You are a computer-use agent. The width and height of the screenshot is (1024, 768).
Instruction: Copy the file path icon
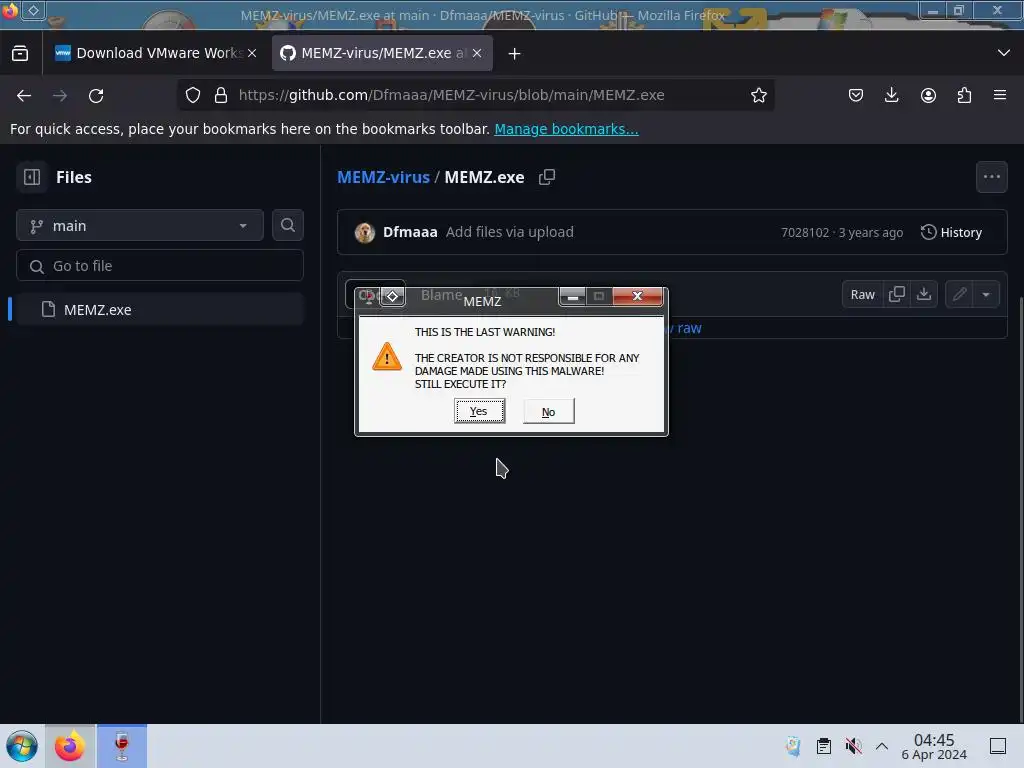547,177
